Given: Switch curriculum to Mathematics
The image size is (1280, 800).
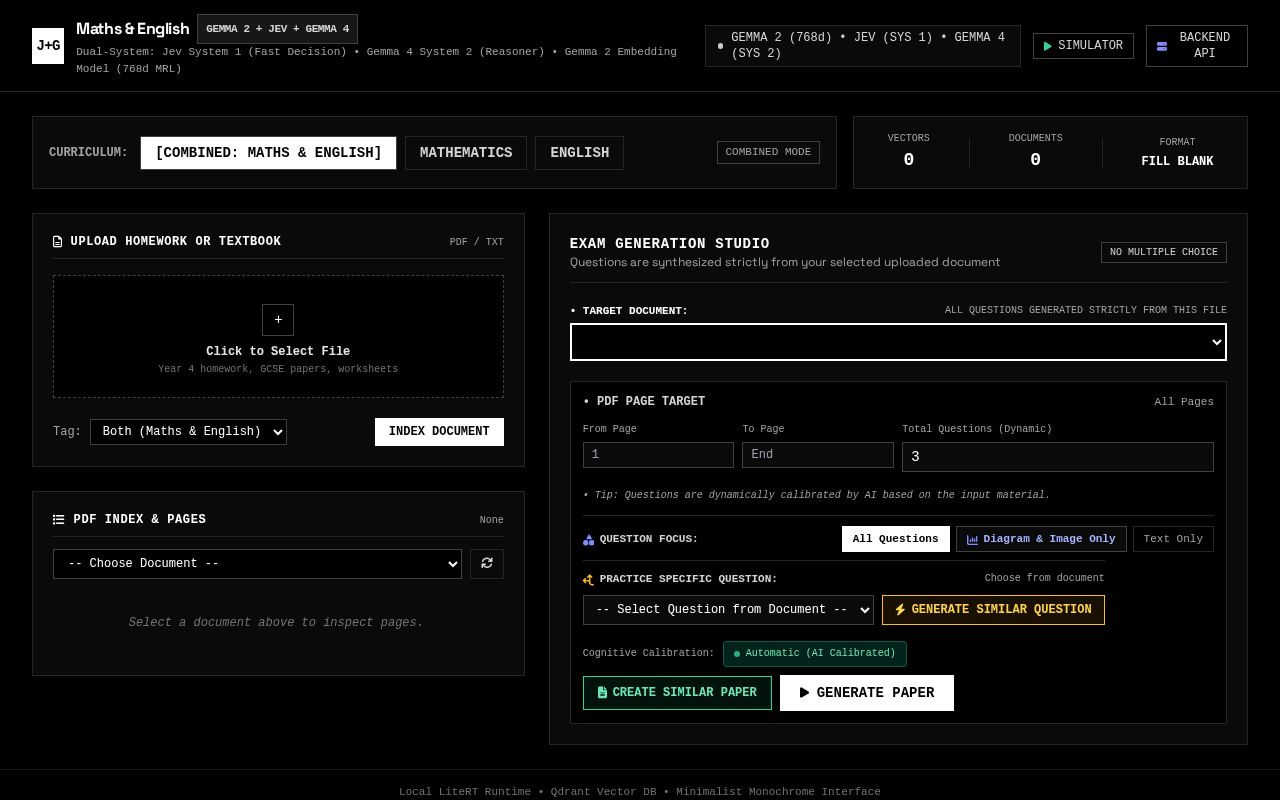Looking at the screenshot, I should coord(466,153).
